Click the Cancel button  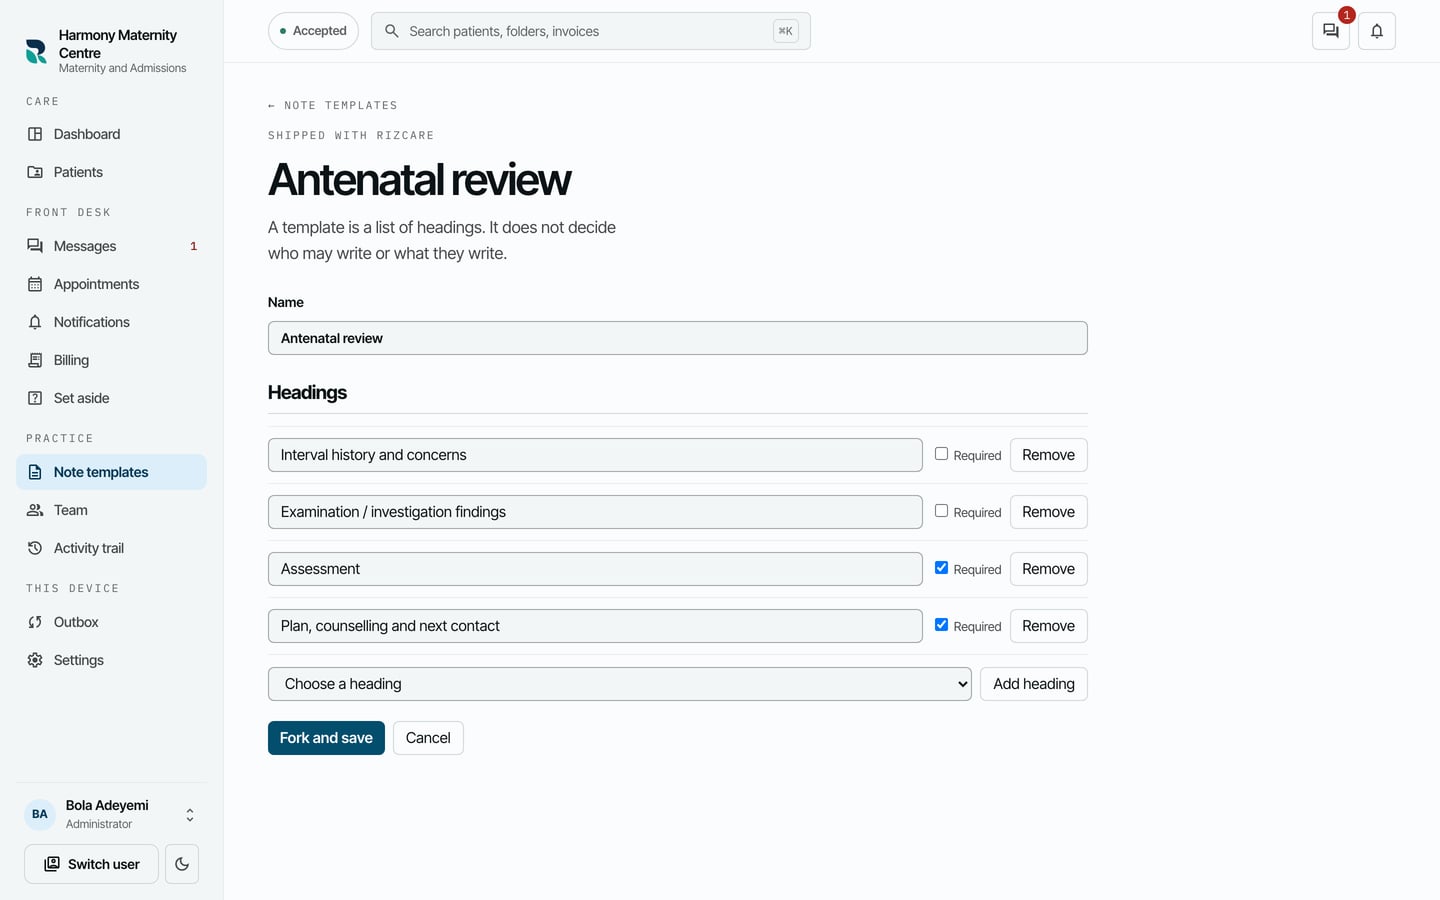pyautogui.click(x=428, y=738)
